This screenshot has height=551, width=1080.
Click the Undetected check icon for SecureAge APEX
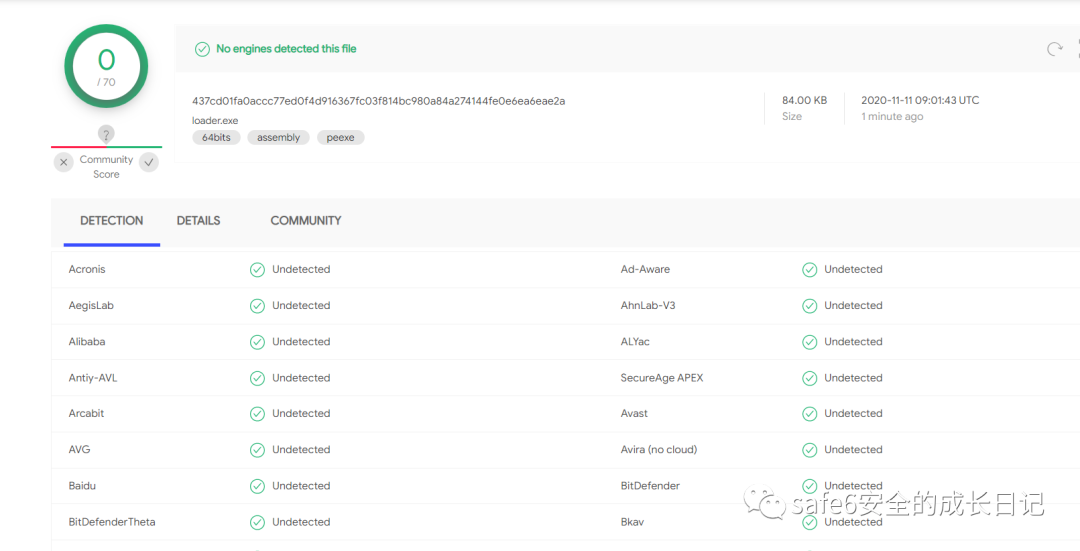pos(810,378)
